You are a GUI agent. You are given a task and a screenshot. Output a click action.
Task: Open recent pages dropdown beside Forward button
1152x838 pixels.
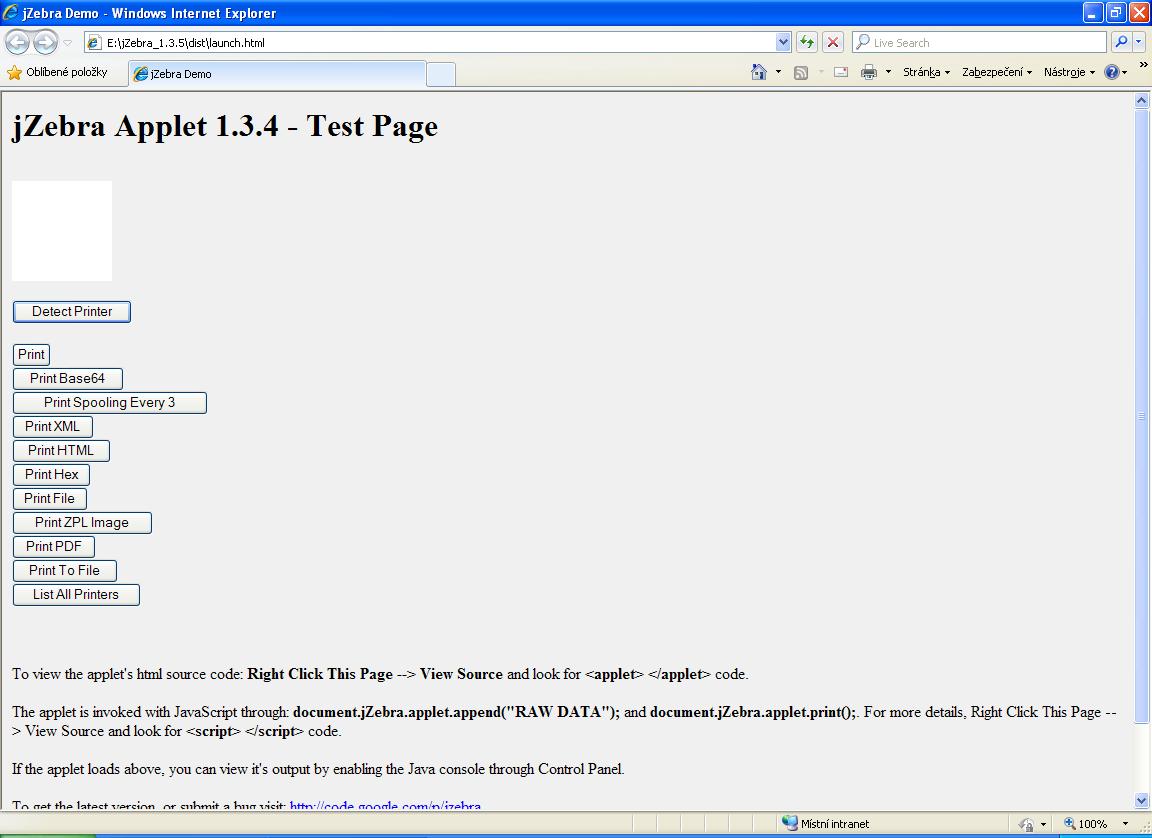click(x=68, y=43)
